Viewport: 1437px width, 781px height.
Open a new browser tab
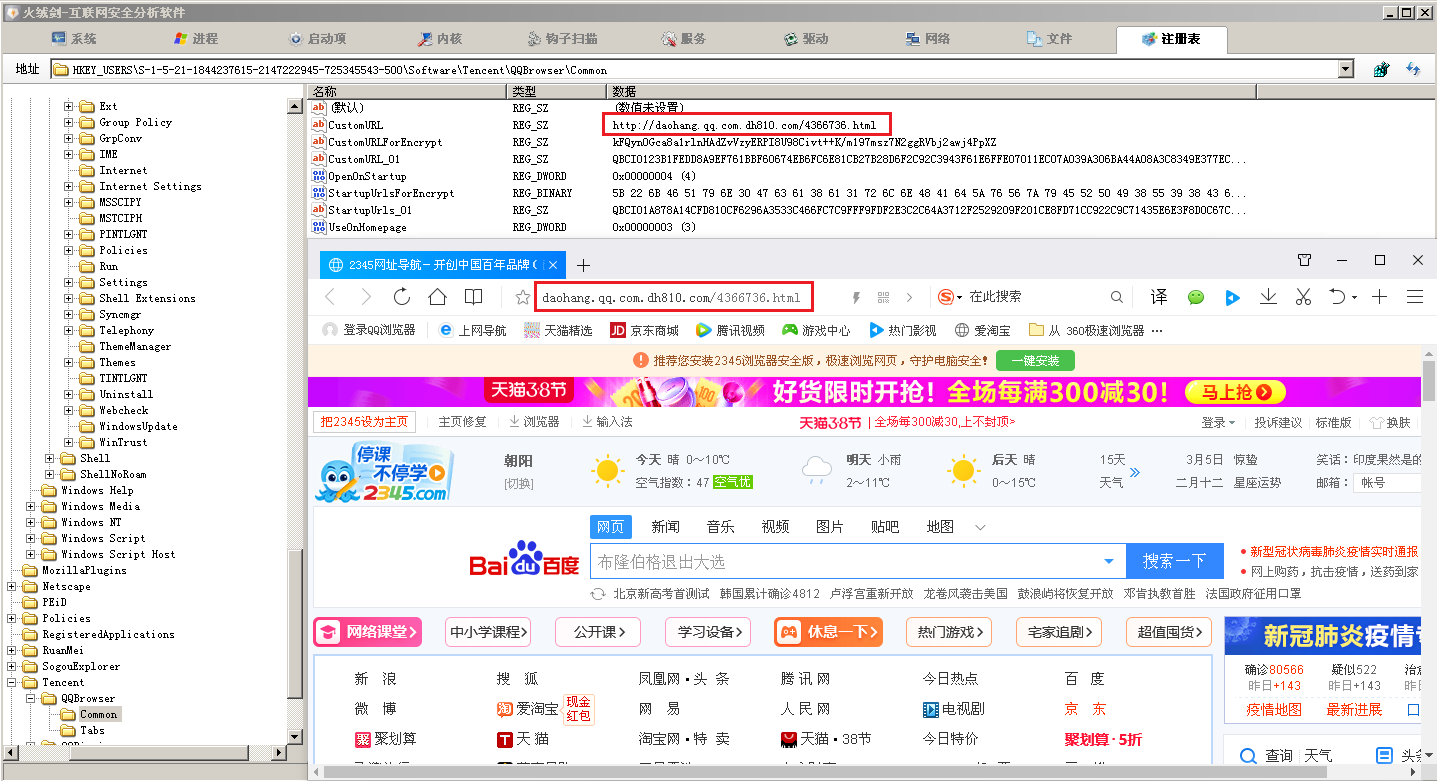(584, 265)
